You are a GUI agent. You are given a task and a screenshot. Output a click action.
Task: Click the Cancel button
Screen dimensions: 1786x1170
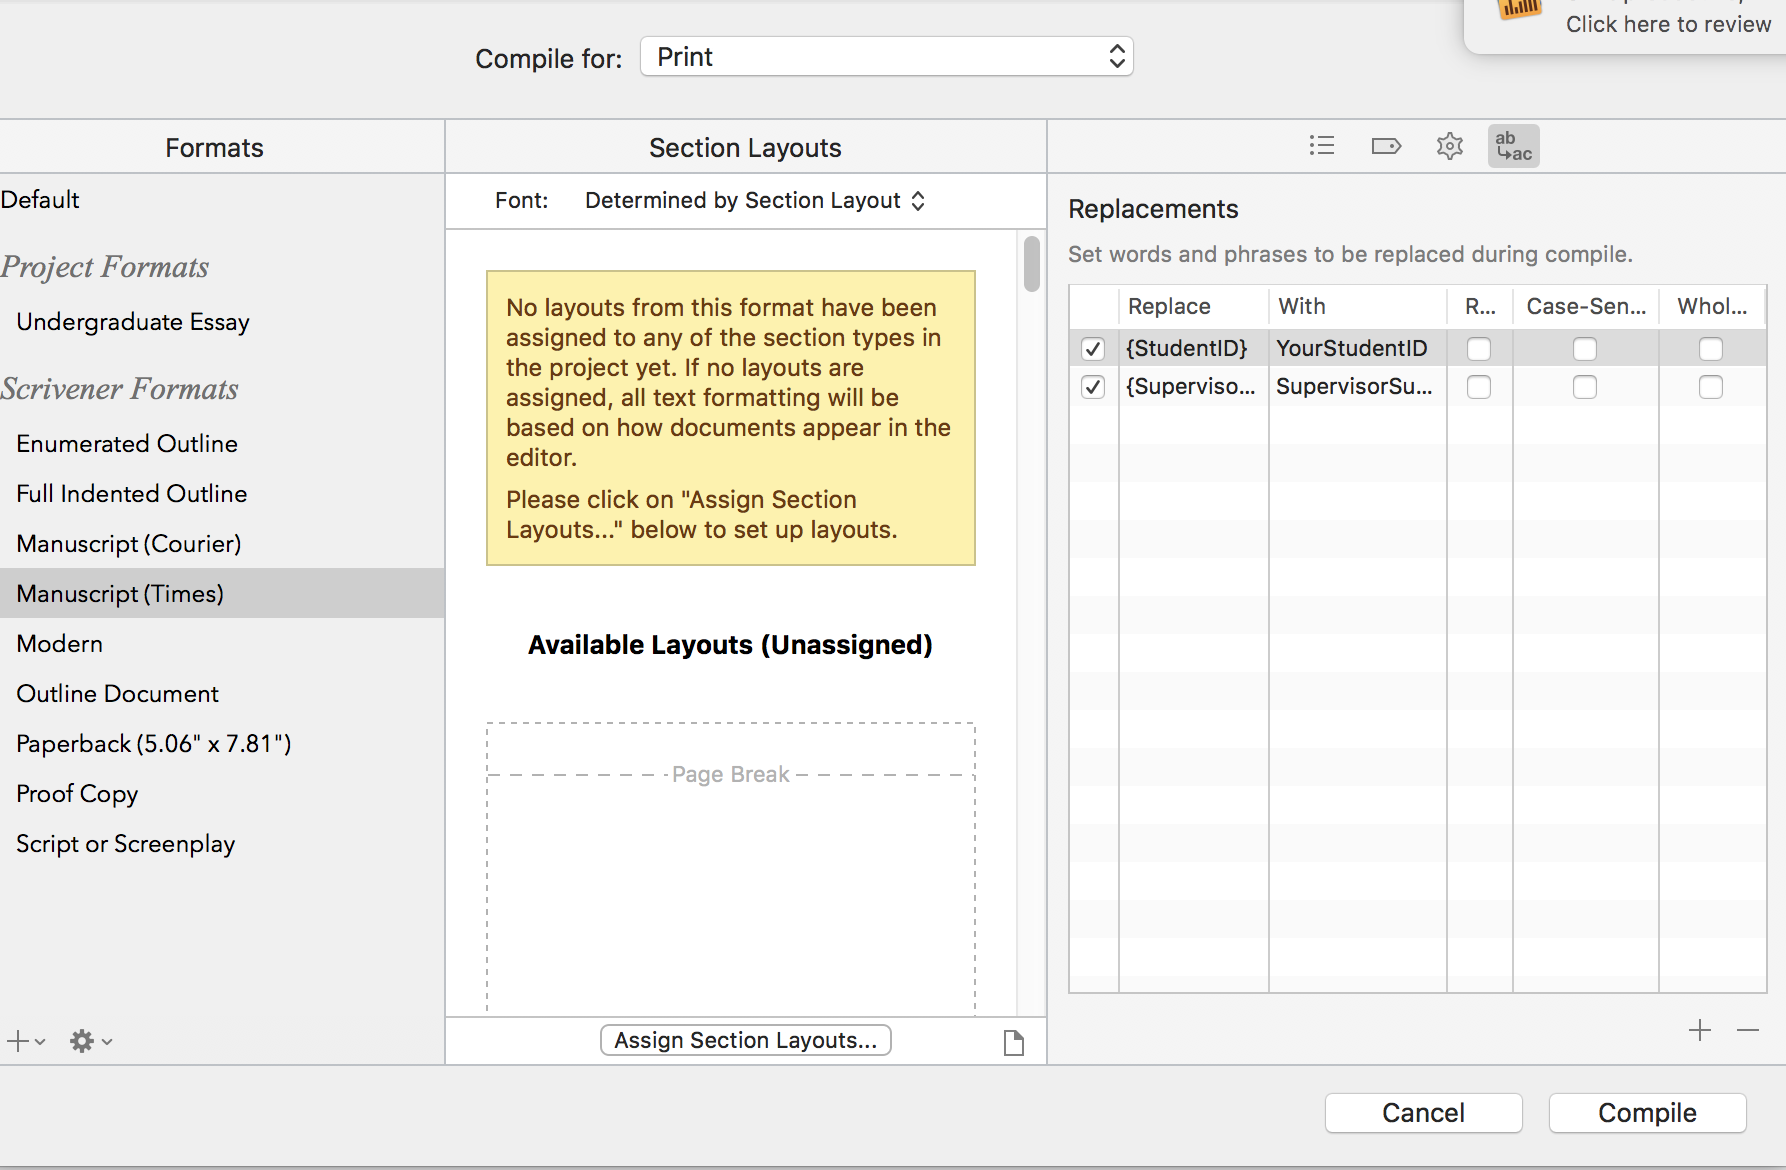tap(1423, 1113)
